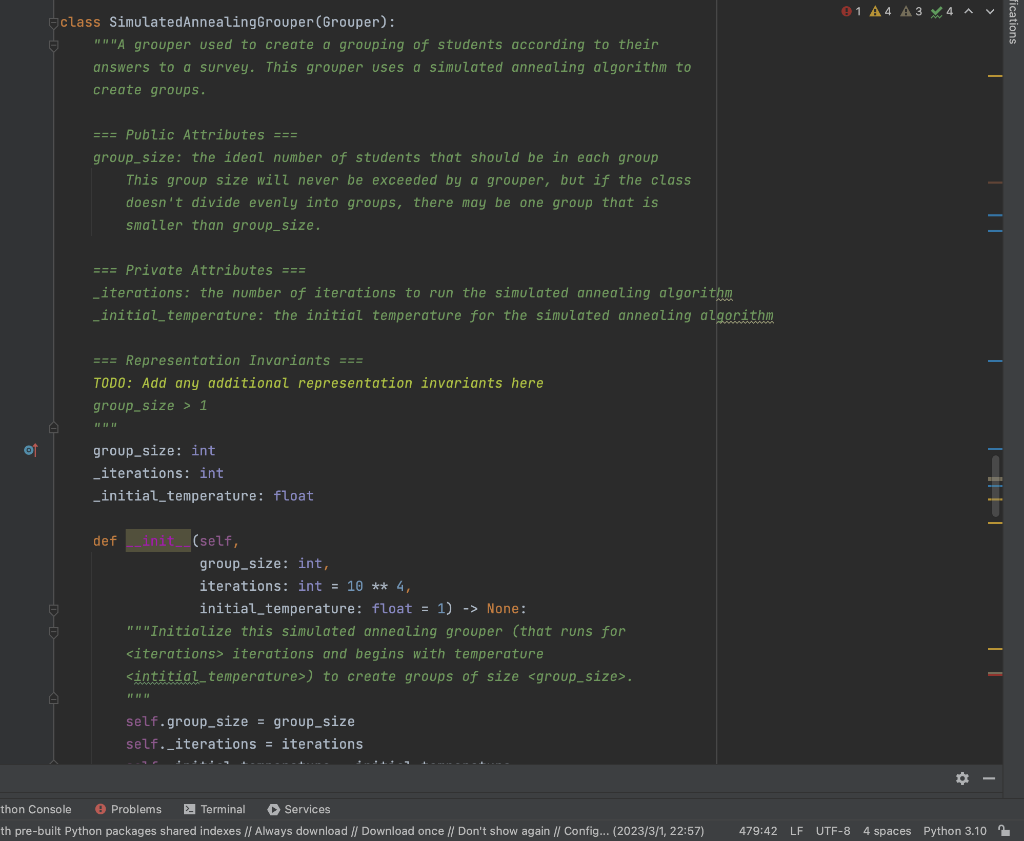This screenshot has height=841, width=1024.
Task: Click the yellow warning indicator showing 4
Action: pyautogui.click(x=880, y=11)
